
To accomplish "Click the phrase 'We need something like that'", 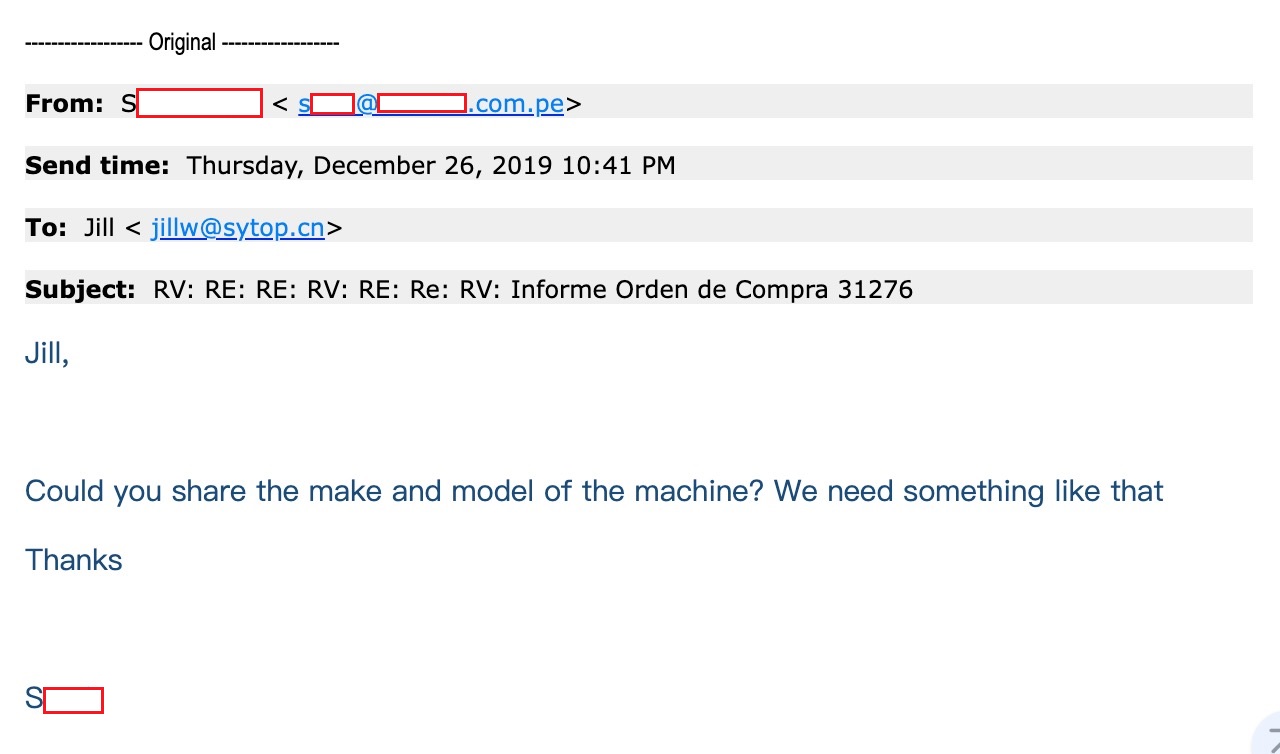I will click(x=969, y=491).
